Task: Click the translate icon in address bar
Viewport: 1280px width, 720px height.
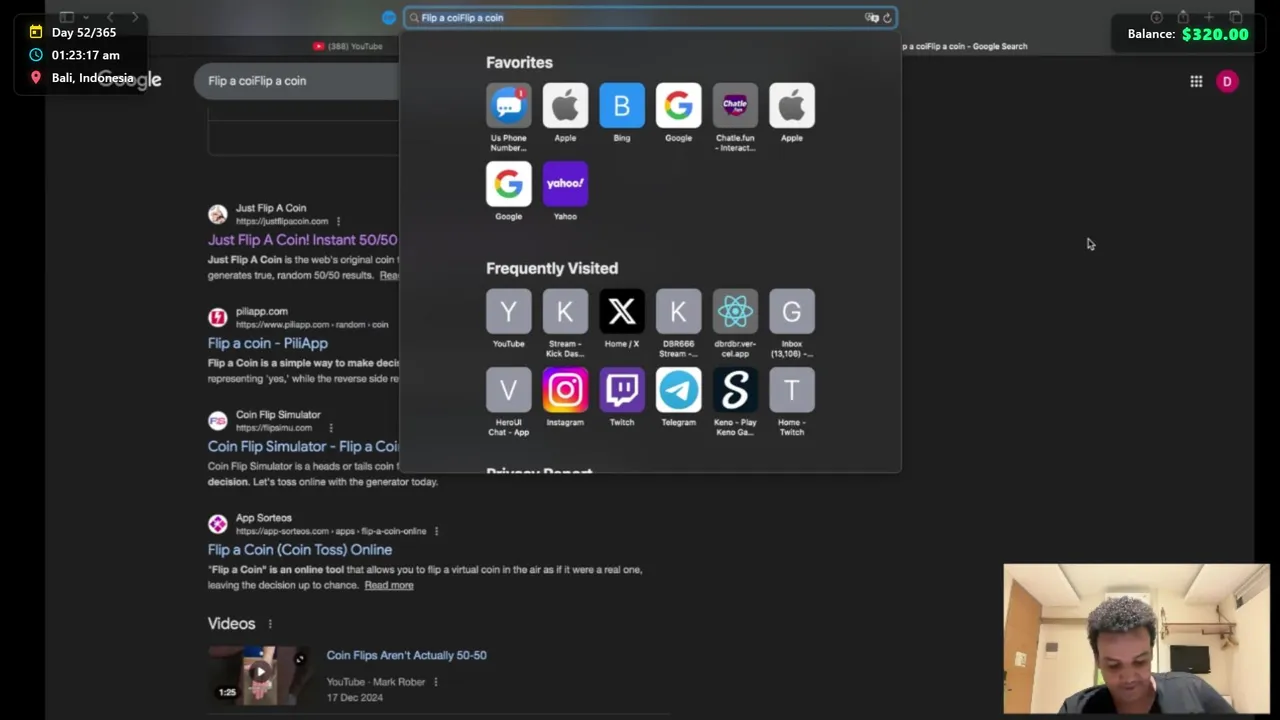Action: [871, 18]
